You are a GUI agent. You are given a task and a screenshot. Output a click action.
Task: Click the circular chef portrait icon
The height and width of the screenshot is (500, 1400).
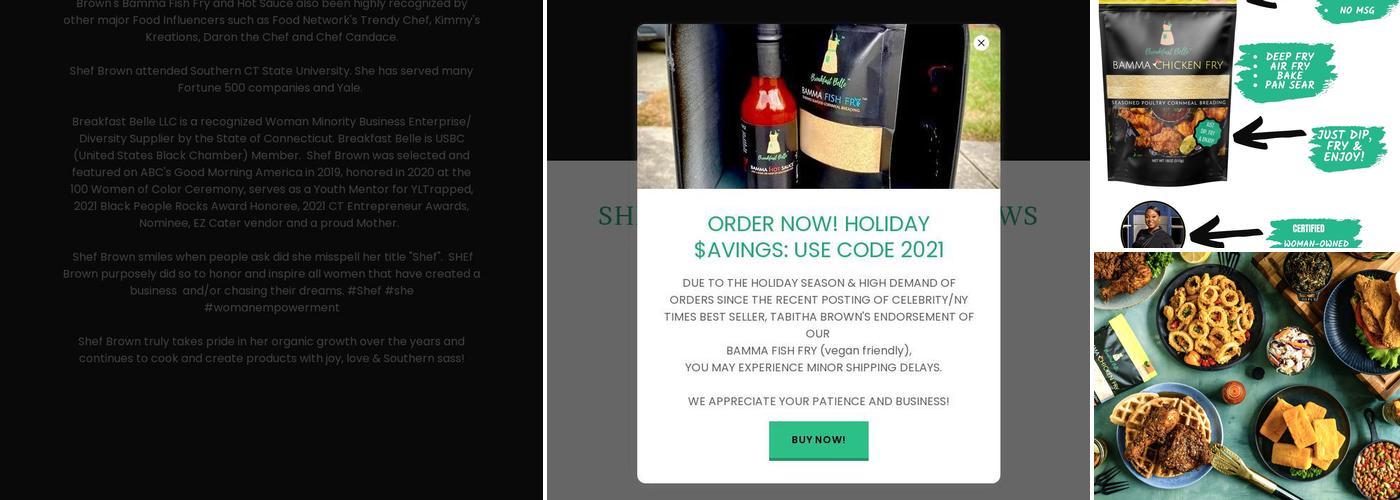coord(1153,227)
